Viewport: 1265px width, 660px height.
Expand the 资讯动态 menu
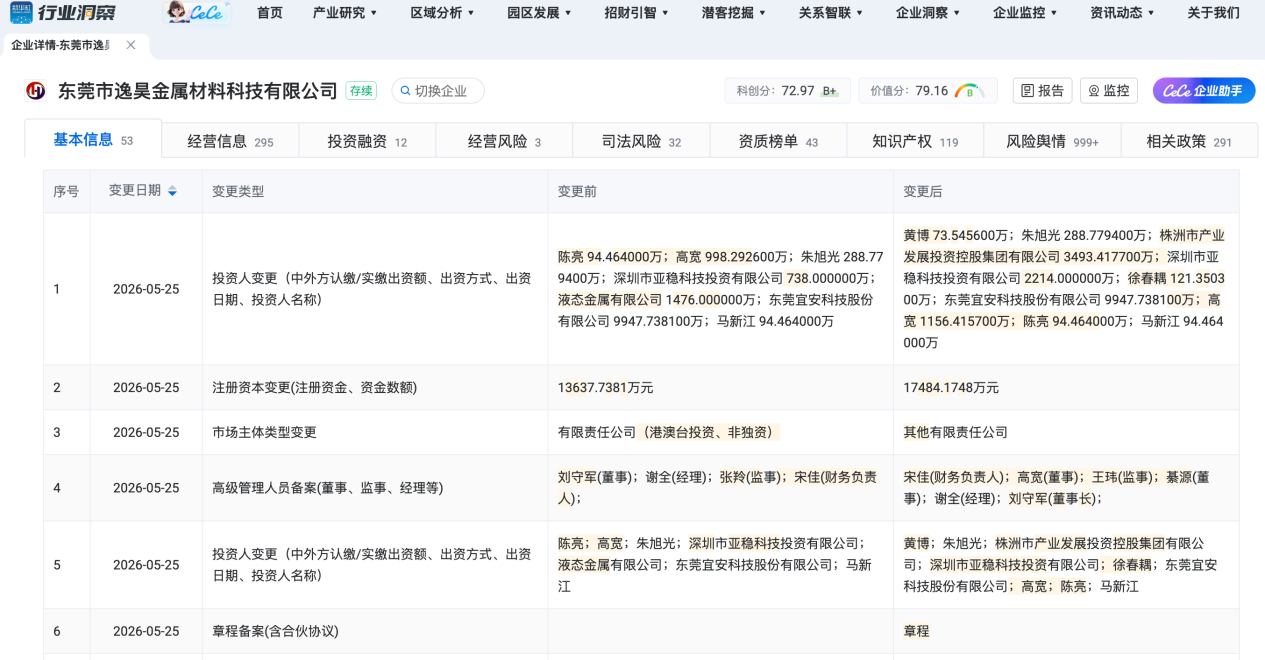point(1122,13)
